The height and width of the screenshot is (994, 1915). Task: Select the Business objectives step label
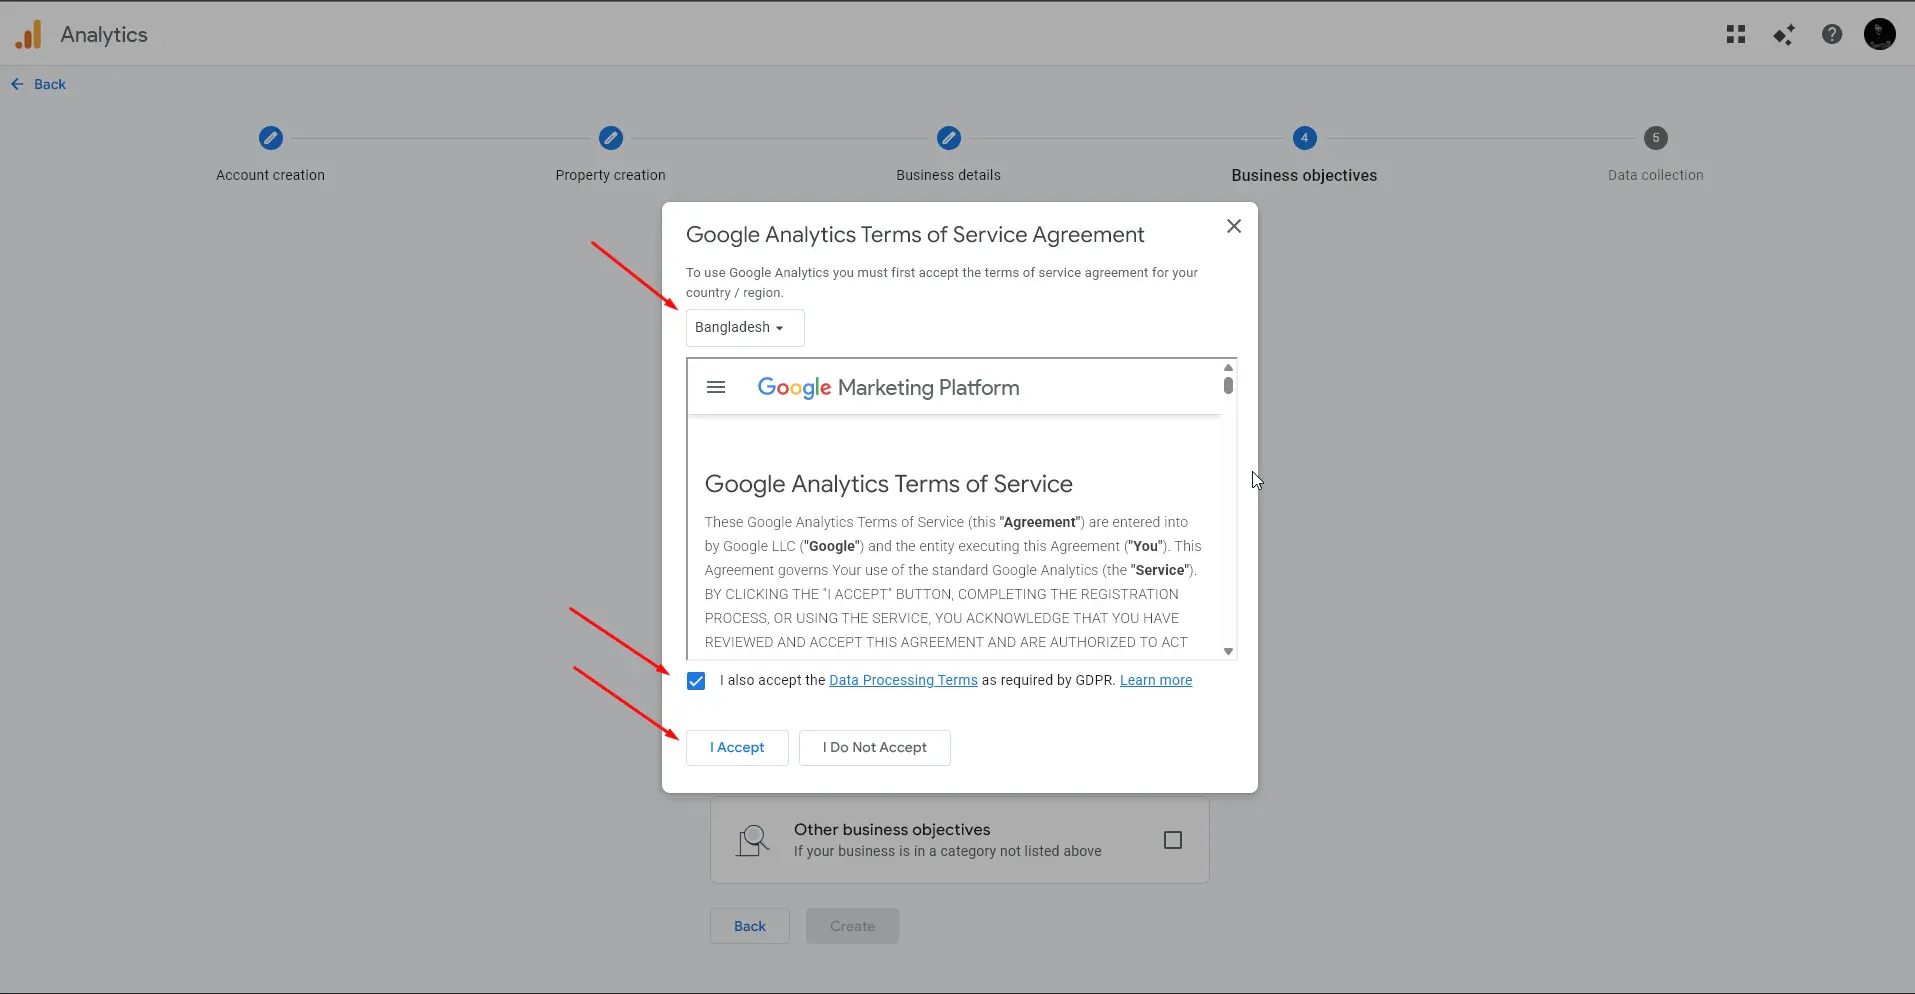pyautogui.click(x=1304, y=176)
